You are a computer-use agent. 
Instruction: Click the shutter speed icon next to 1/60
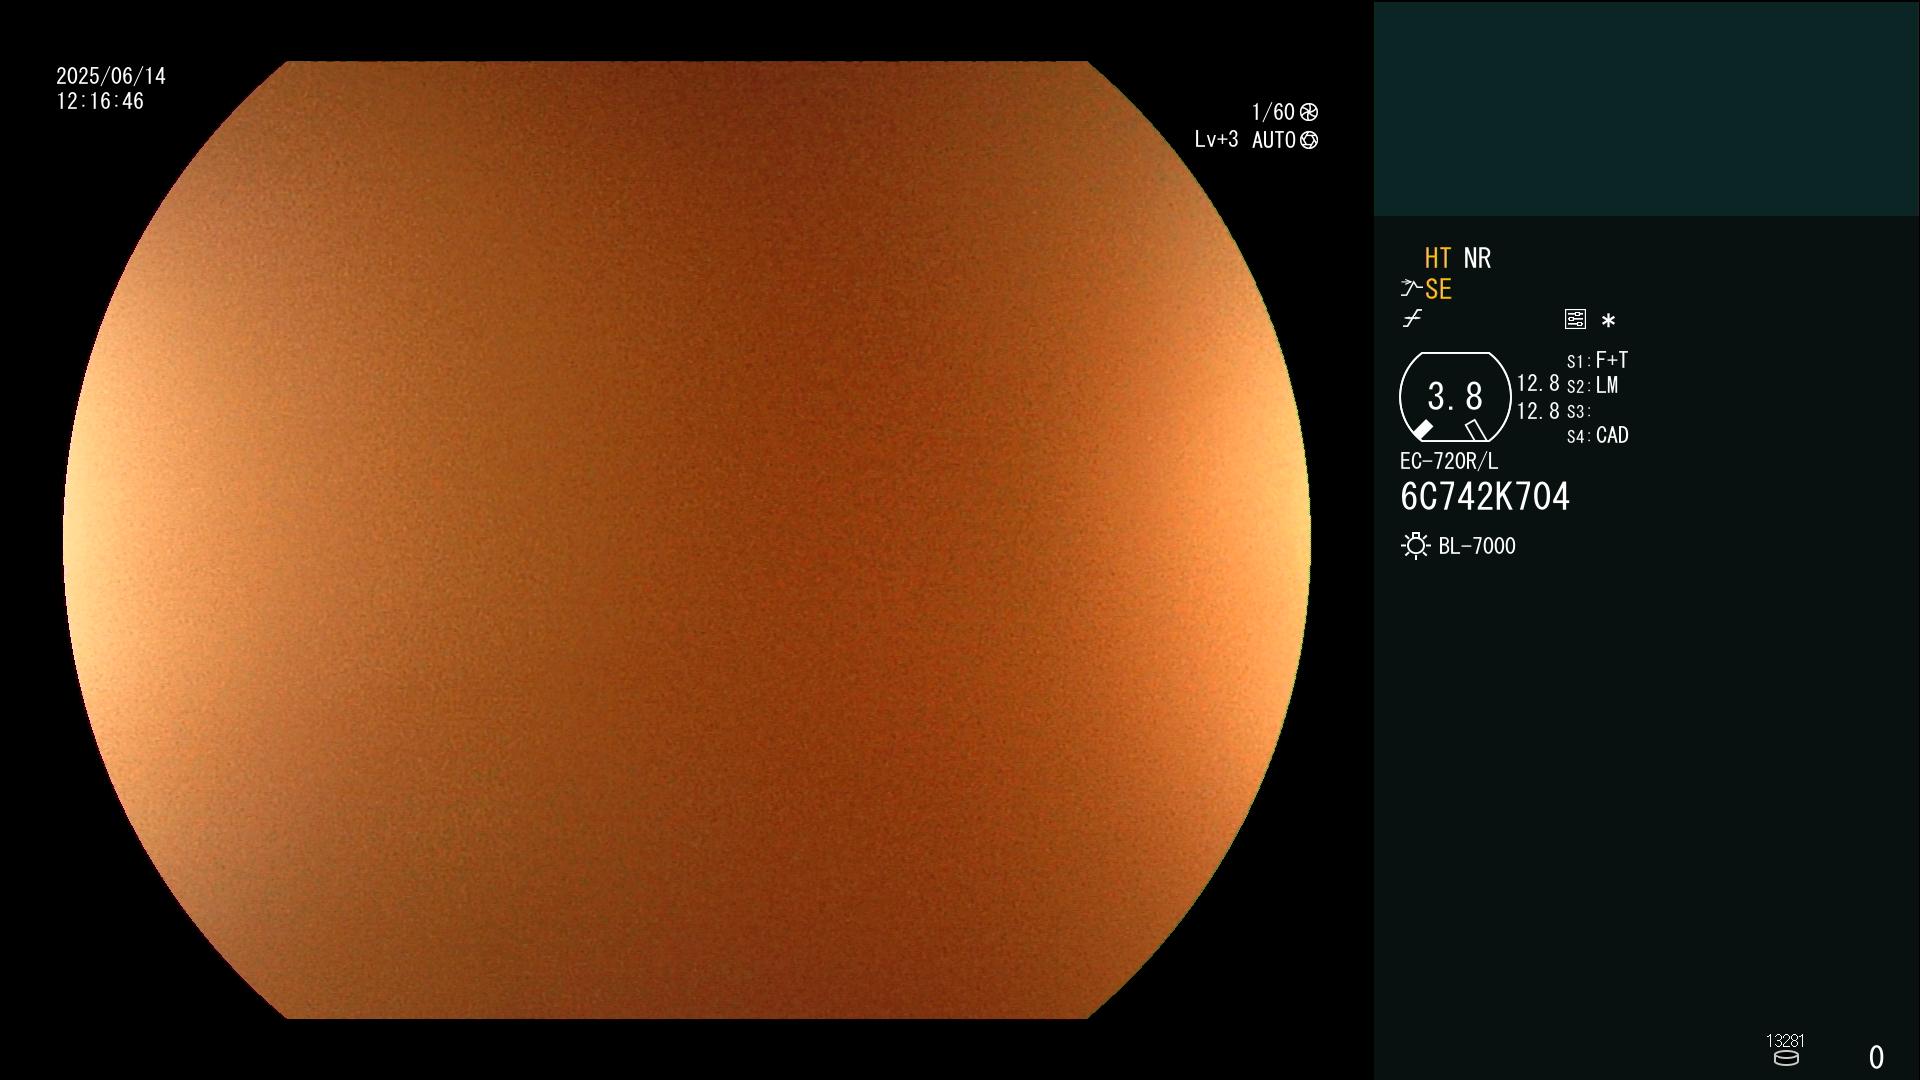pyautogui.click(x=1309, y=112)
